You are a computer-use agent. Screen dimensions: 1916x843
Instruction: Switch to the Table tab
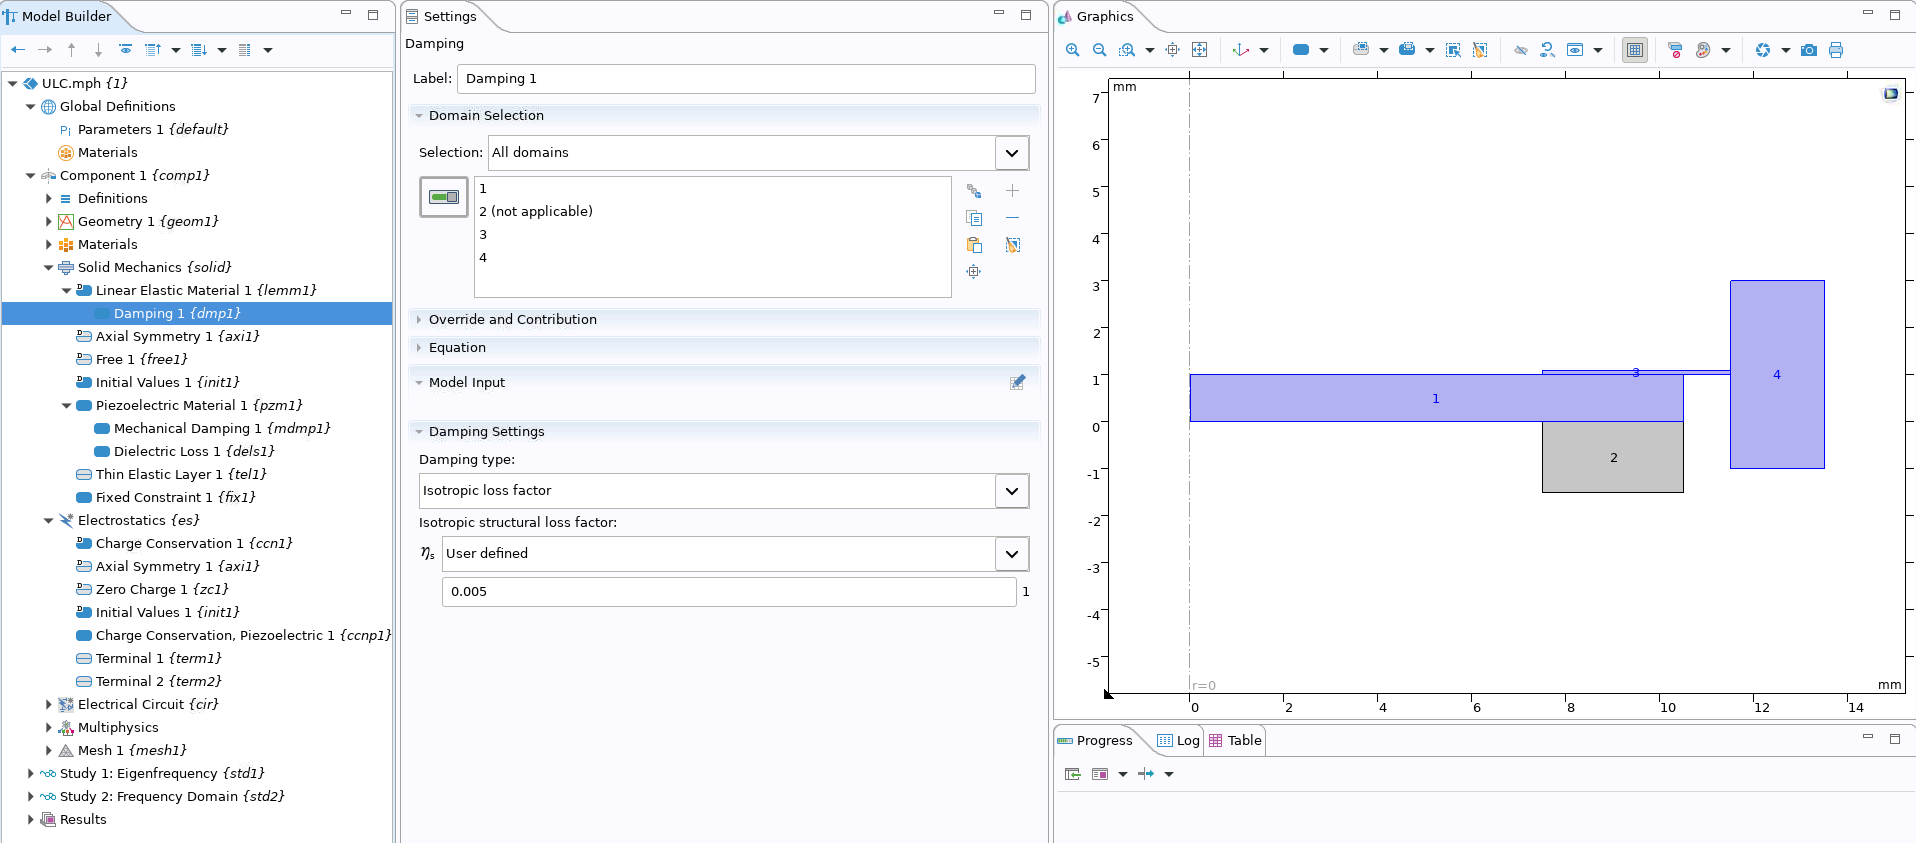tap(1236, 741)
